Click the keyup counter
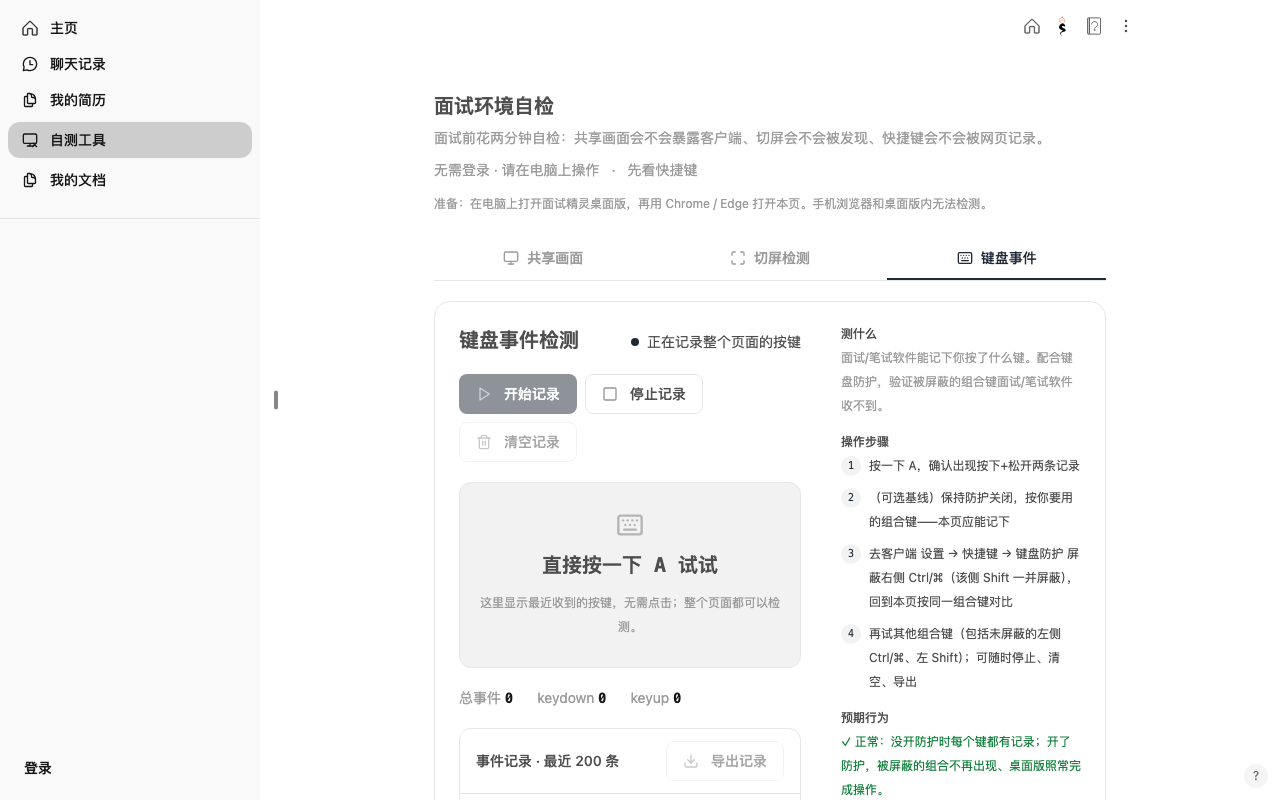Screen dimensions: 1280x800 pyautogui.click(x=656, y=698)
